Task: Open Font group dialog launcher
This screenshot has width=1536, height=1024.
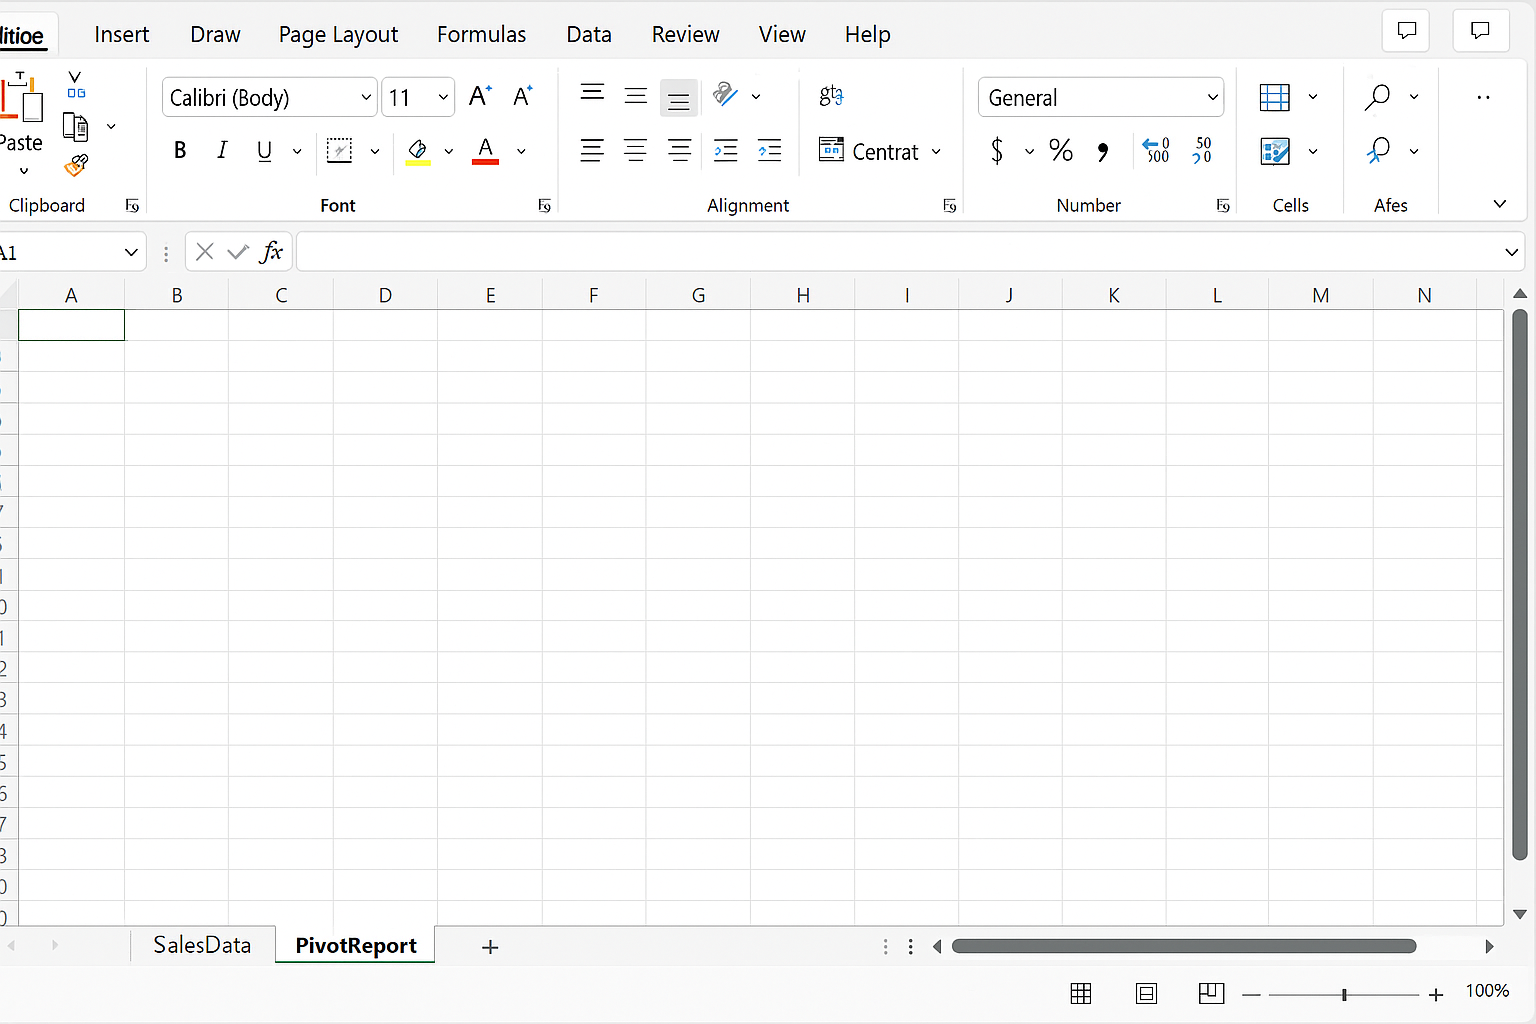Action: (x=545, y=206)
